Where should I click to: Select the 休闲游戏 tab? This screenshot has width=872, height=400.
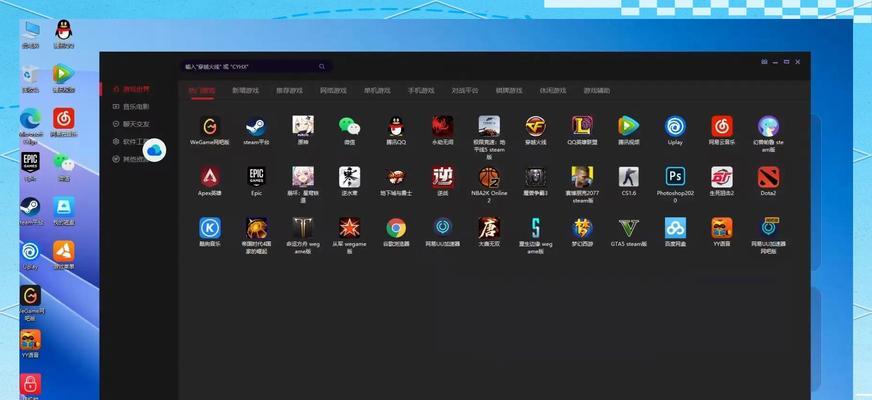tap(553, 90)
